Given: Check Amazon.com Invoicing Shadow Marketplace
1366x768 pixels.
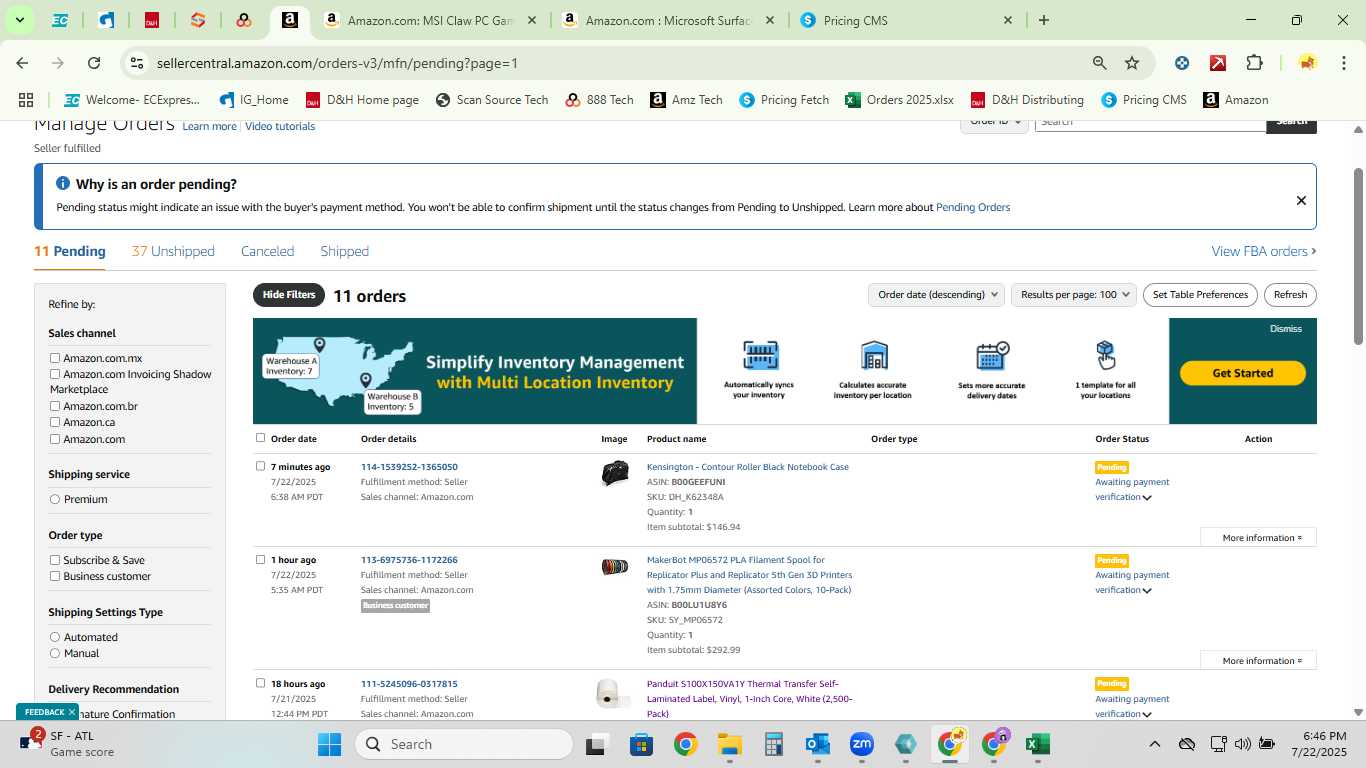Looking at the screenshot, I should 55,374.
